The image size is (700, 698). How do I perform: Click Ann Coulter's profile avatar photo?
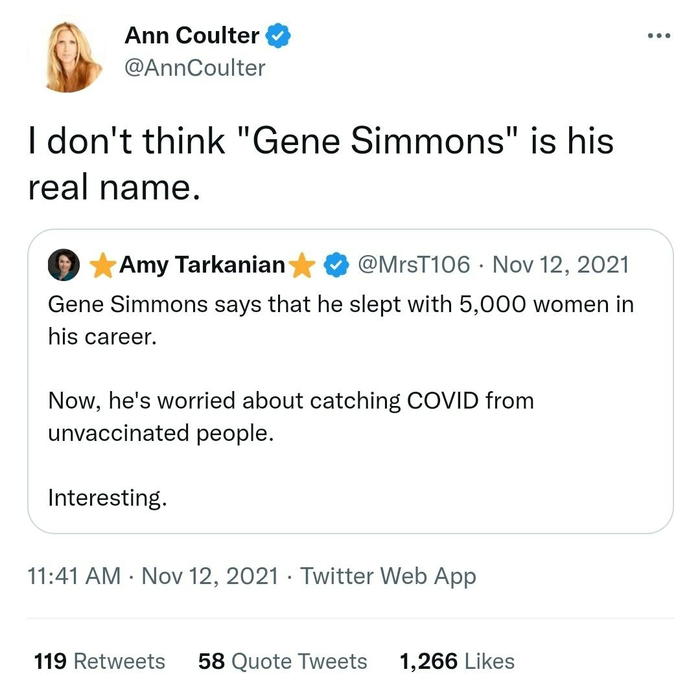(x=72, y=56)
